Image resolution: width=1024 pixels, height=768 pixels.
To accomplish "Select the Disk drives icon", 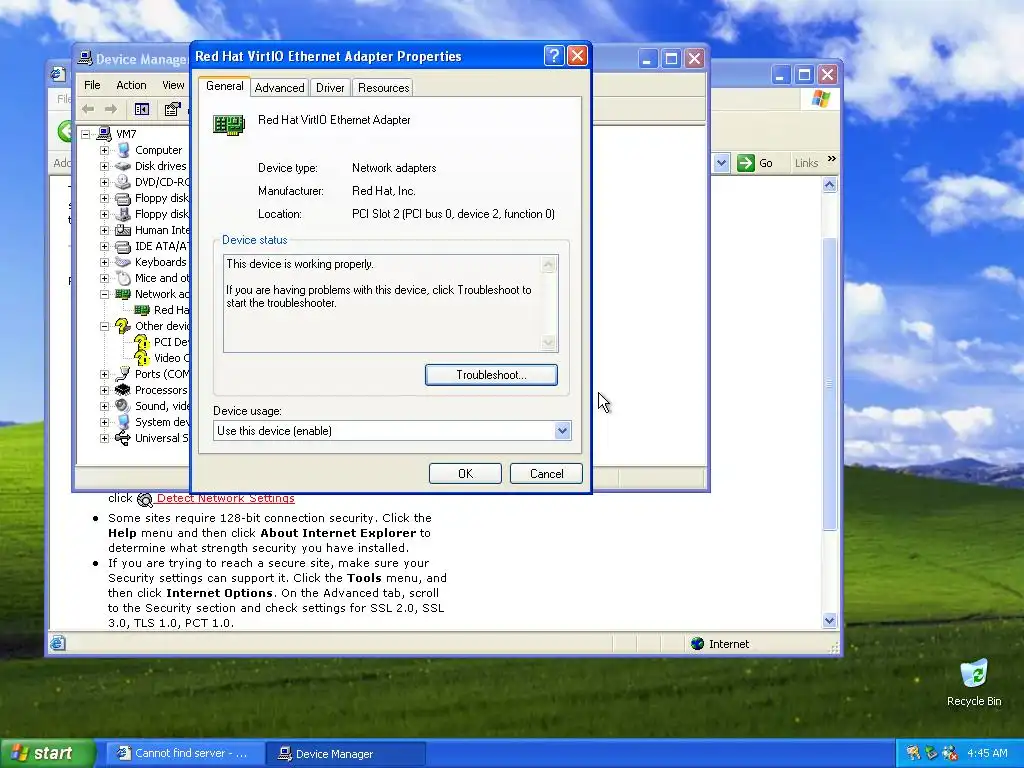I will (123, 166).
